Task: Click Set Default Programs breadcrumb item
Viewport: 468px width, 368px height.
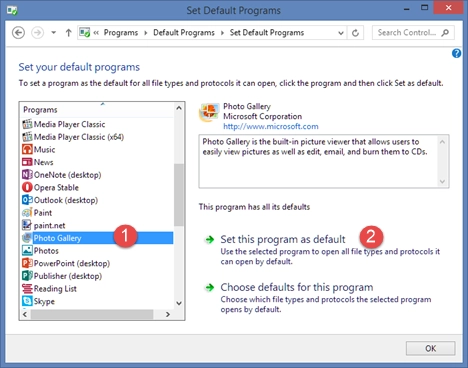Action: point(267,33)
